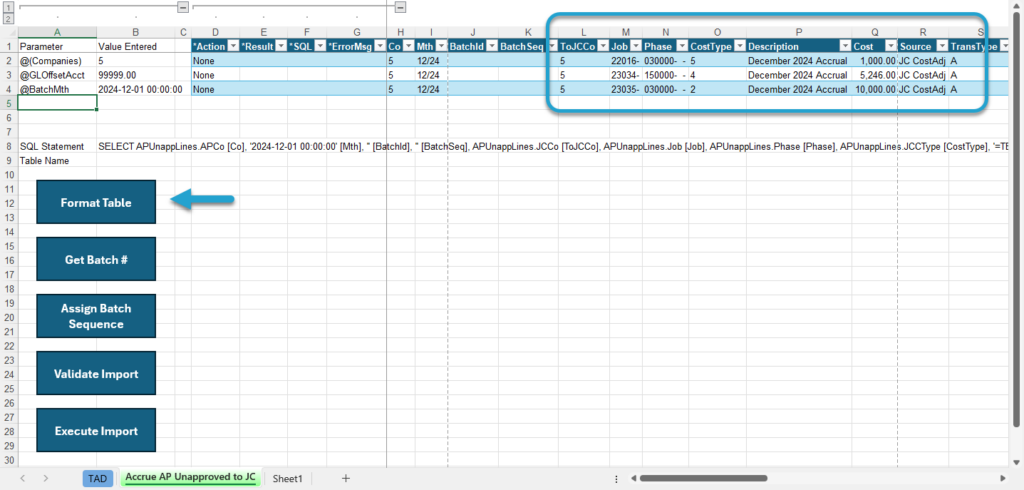This screenshot has width=1024, height=490.
Task: Select the Cost cell 10,000.00
Action: pyautogui.click(x=874, y=89)
